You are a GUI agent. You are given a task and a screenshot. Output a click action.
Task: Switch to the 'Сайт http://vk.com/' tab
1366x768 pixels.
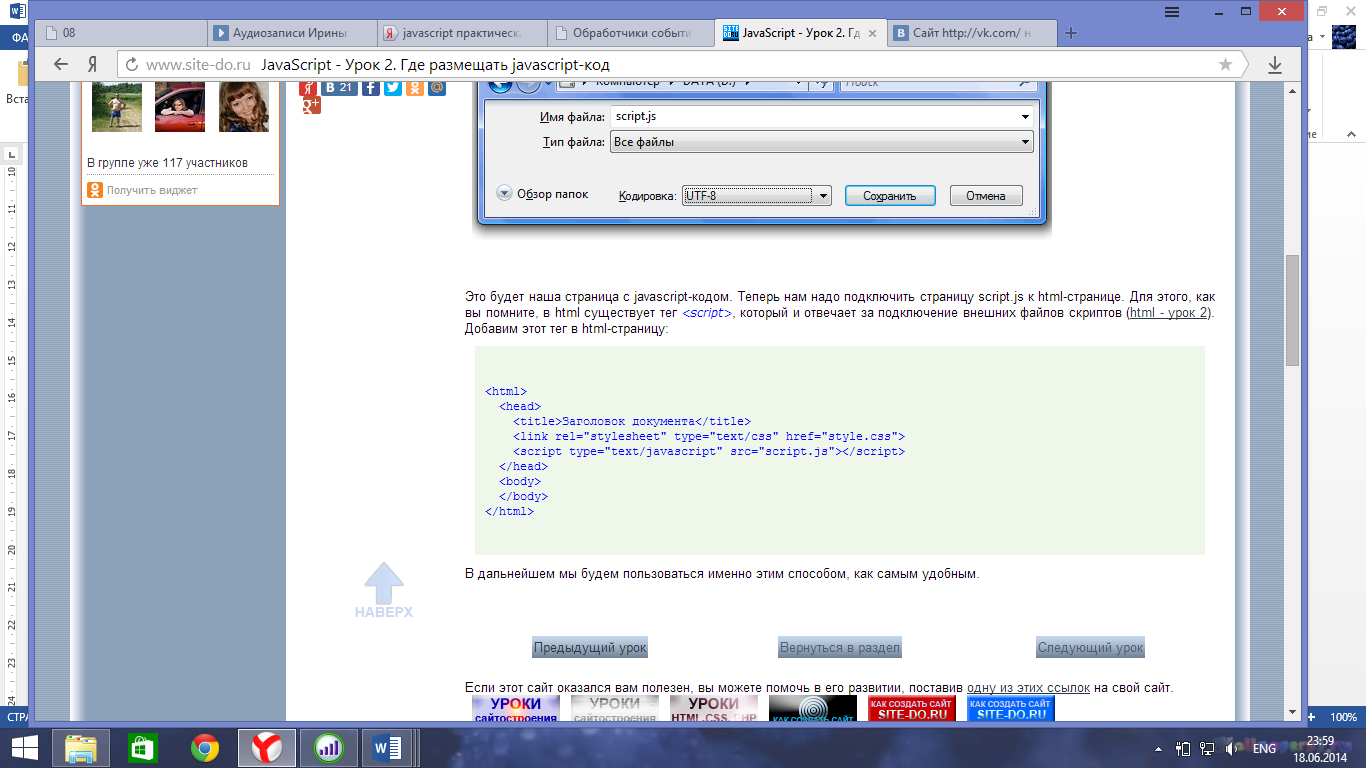(x=970, y=33)
